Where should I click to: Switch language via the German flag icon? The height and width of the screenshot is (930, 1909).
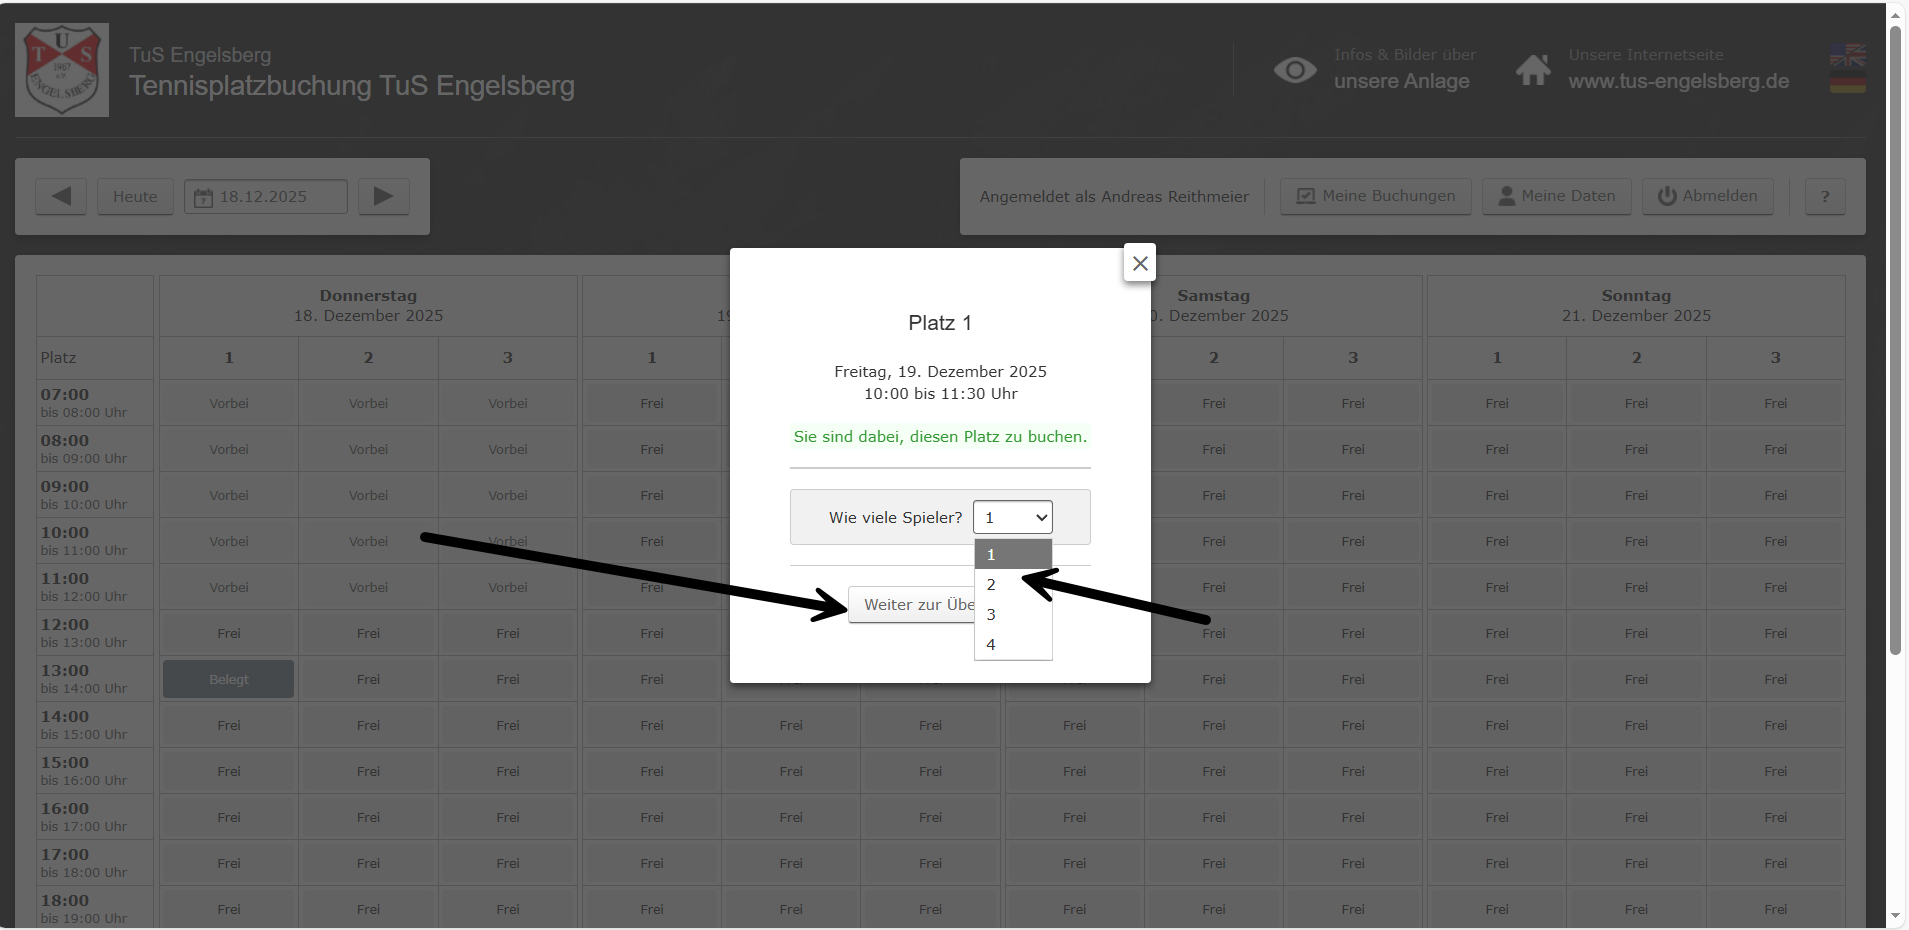tap(1847, 83)
